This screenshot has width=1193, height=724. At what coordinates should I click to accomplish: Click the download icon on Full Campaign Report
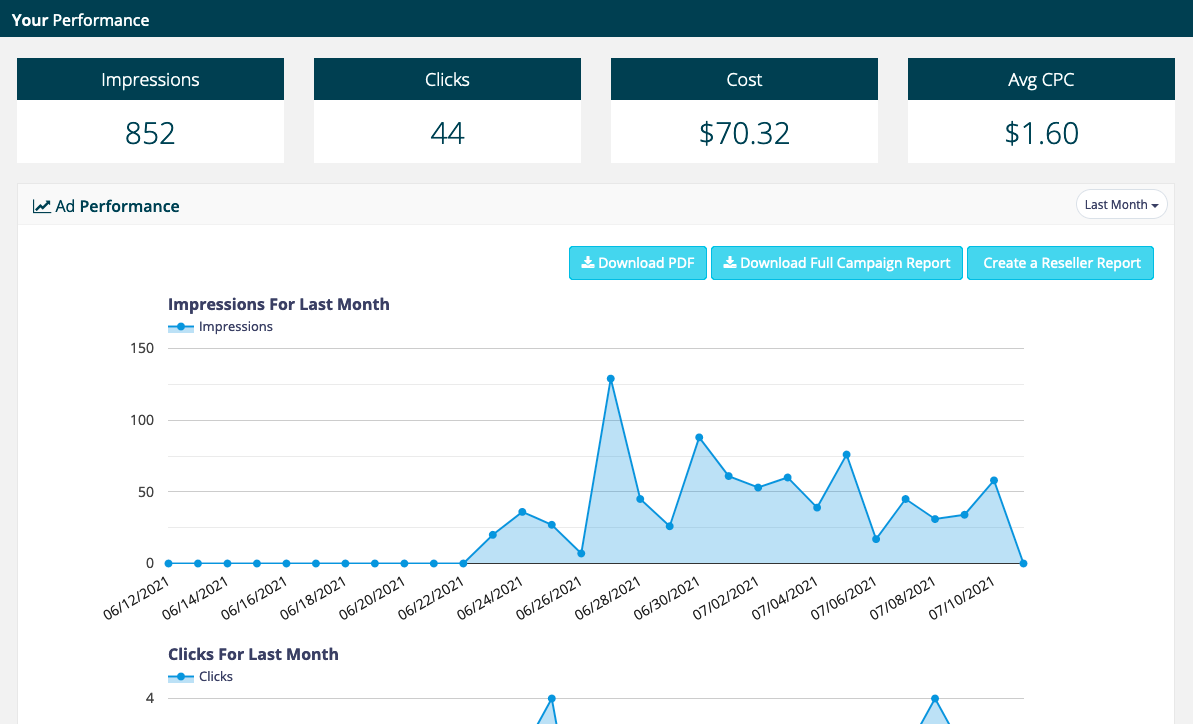(730, 263)
